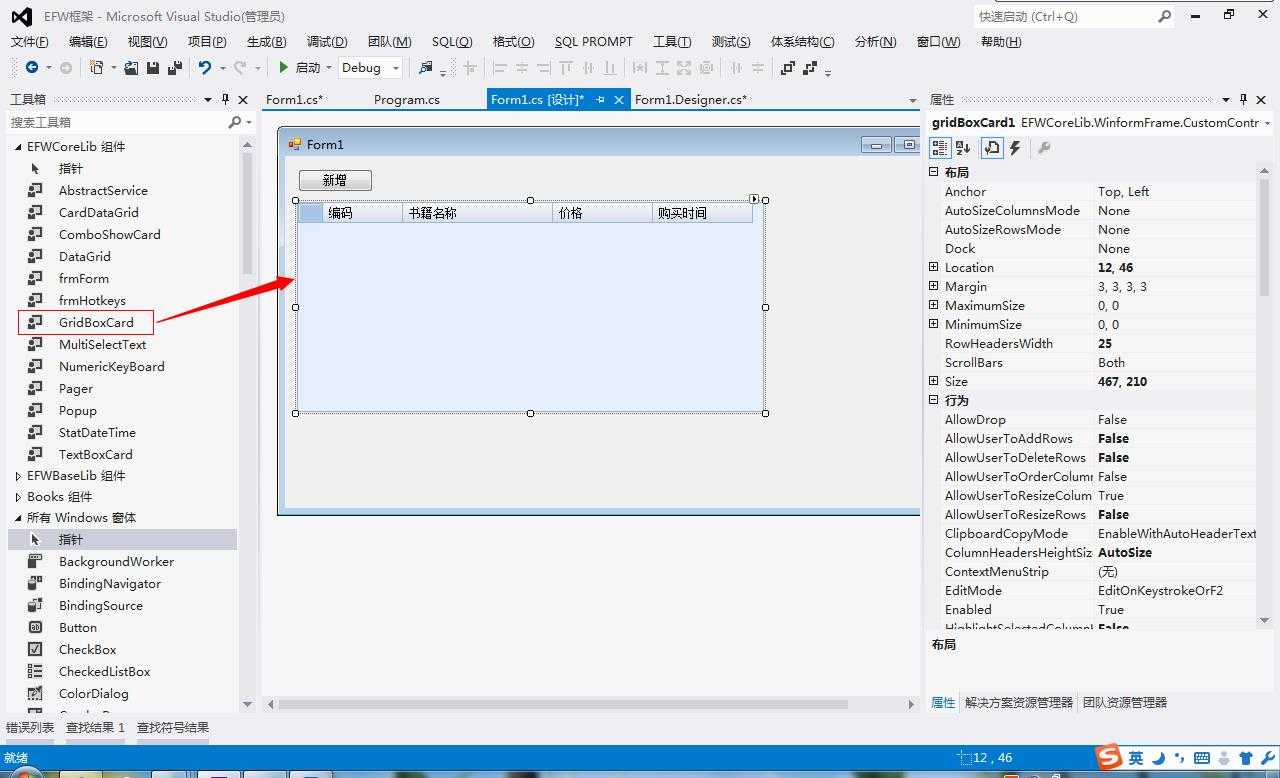
Task: Click the Quick Launch input box
Action: pyautogui.click(x=1064, y=16)
